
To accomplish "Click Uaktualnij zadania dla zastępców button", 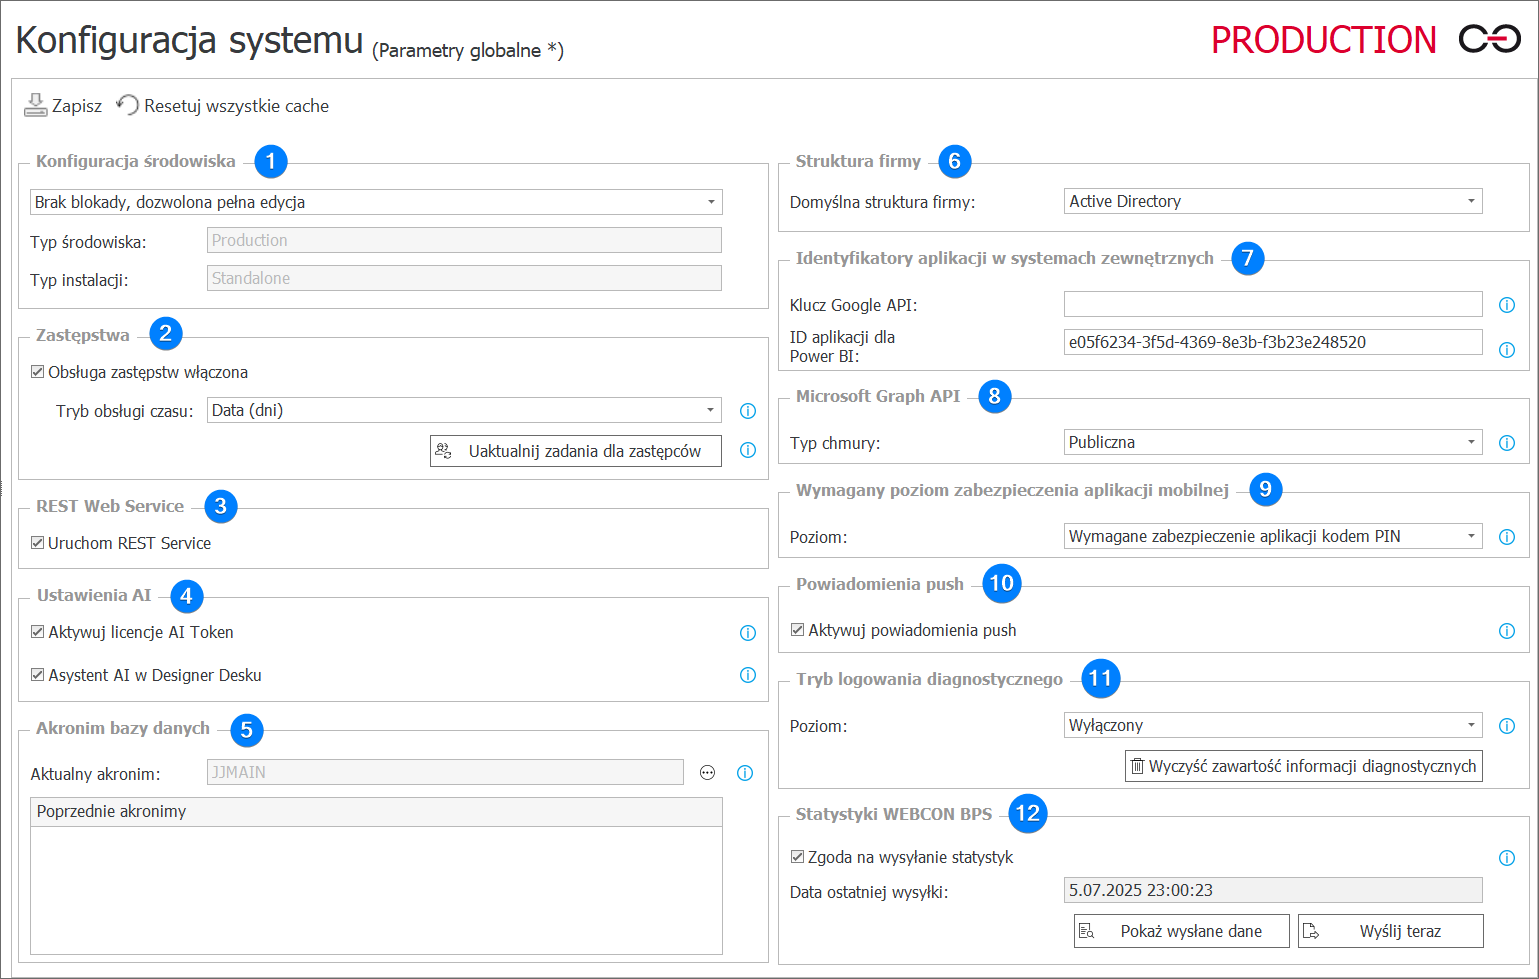I will (x=576, y=451).
